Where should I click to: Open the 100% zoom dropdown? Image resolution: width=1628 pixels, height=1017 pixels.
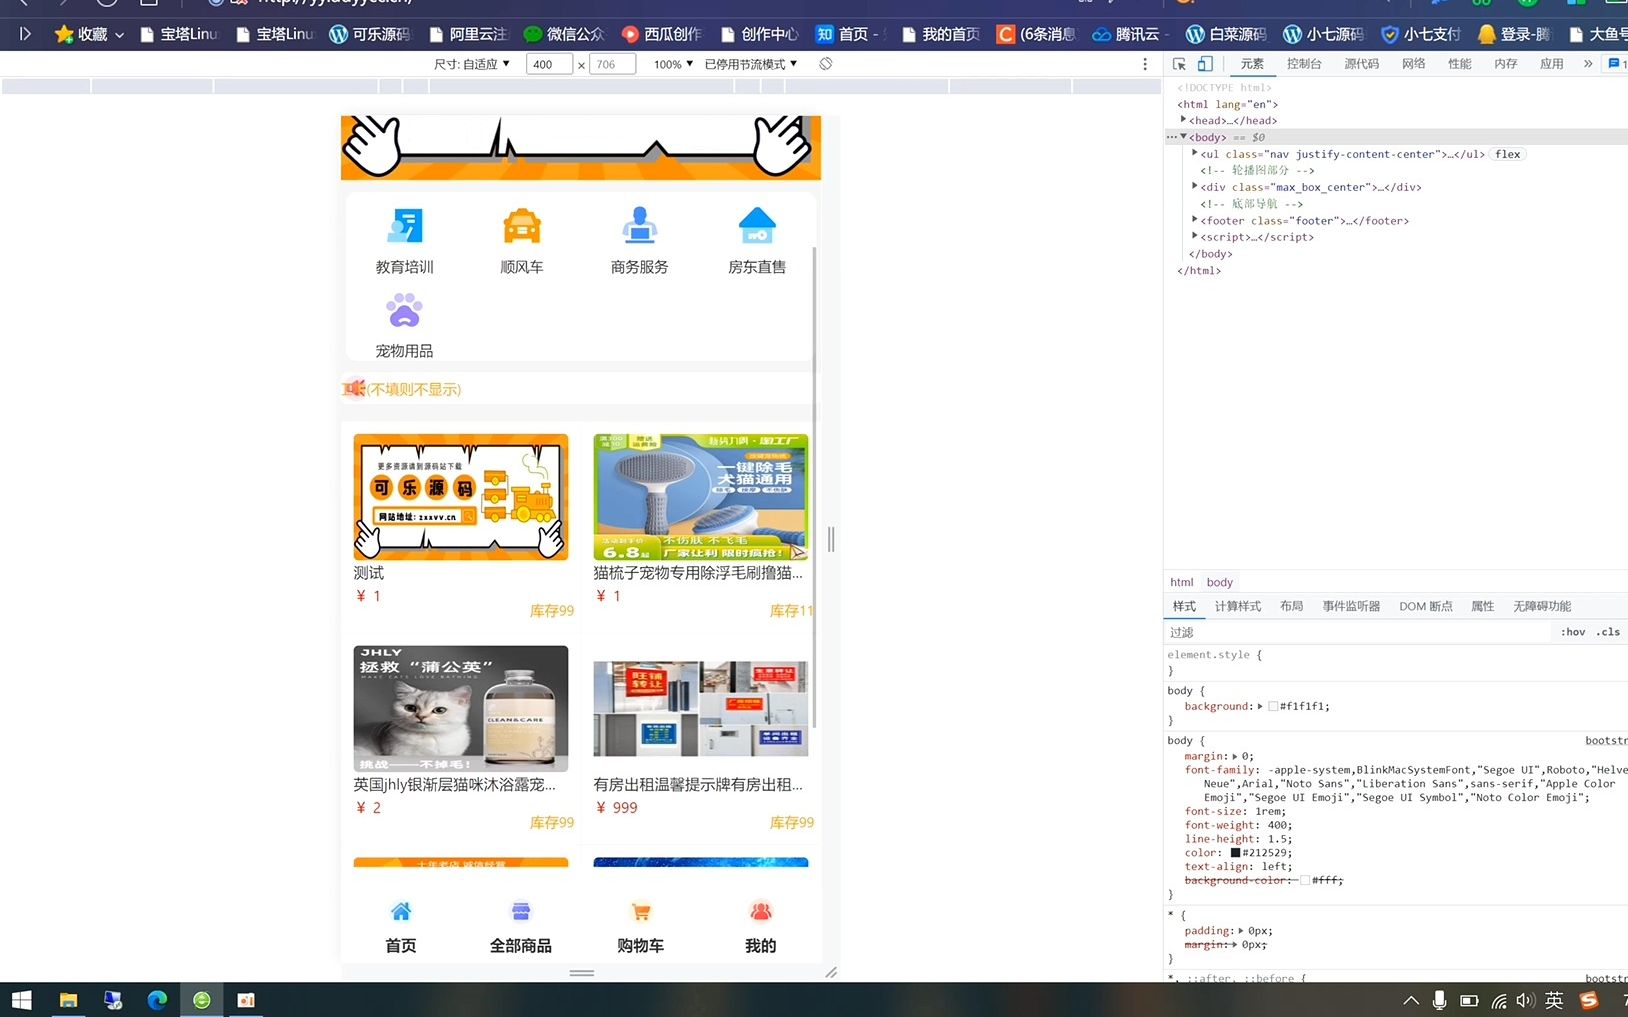(x=673, y=64)
